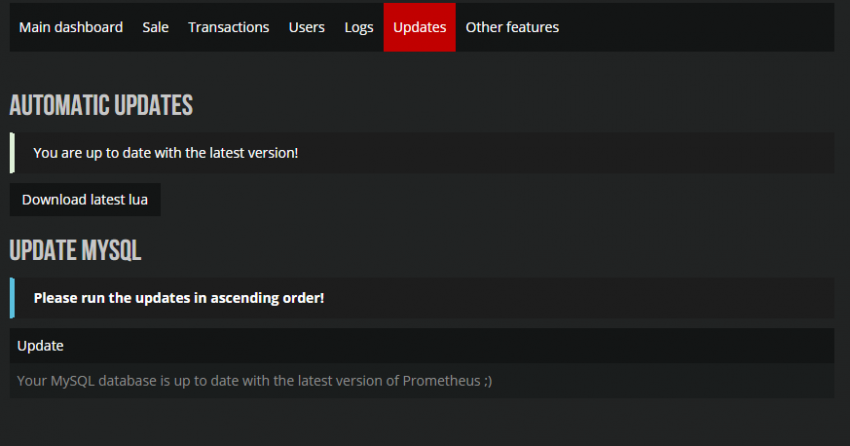
Task: Open the Other features menu item
Action: 512,27
